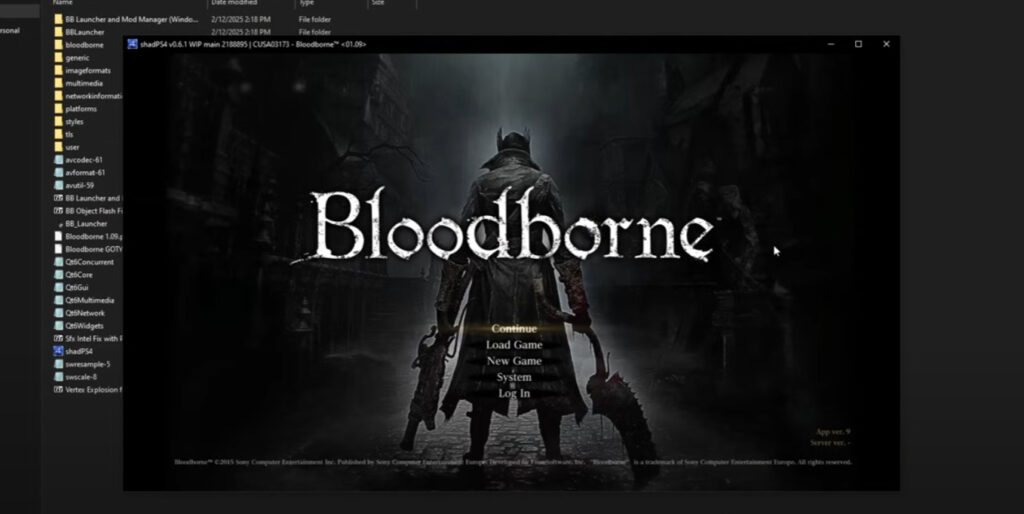This screenshot has height=514, width=1024.
Task: Click the BB_Launcher shortcut icon
Action: click(59, 223)
